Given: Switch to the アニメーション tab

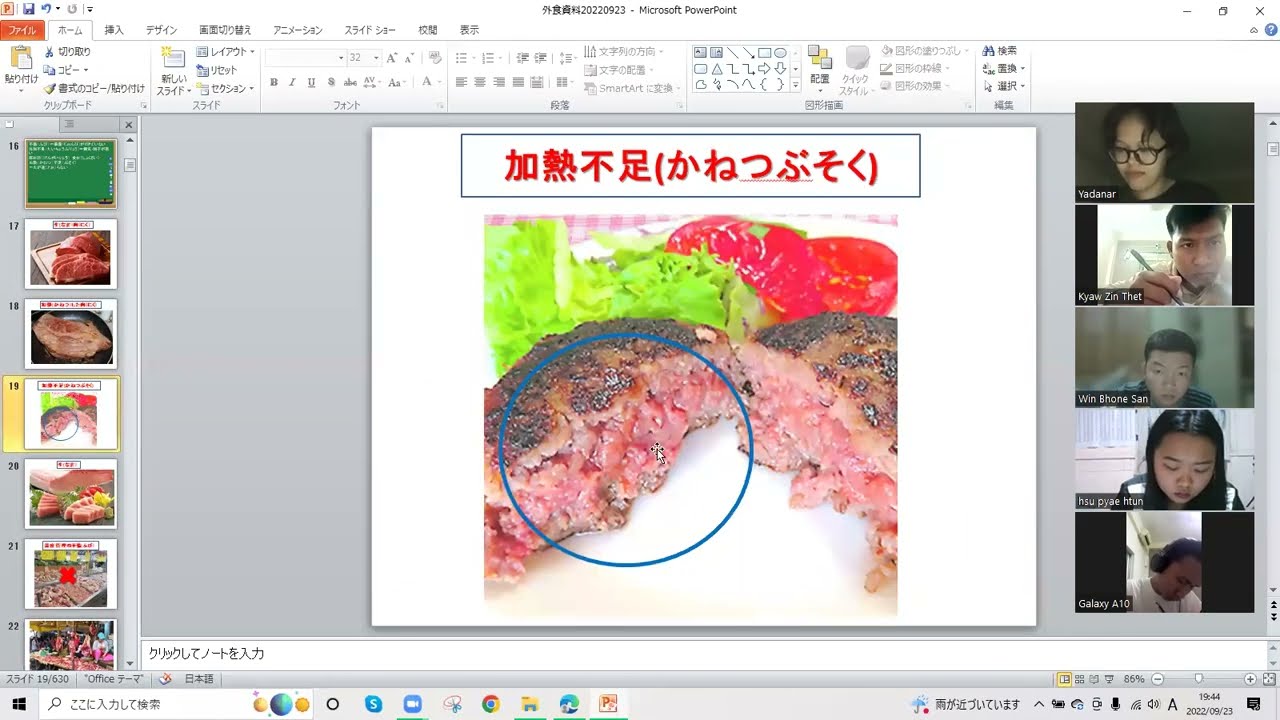Looking at the screenshot, I should [298, 31].
